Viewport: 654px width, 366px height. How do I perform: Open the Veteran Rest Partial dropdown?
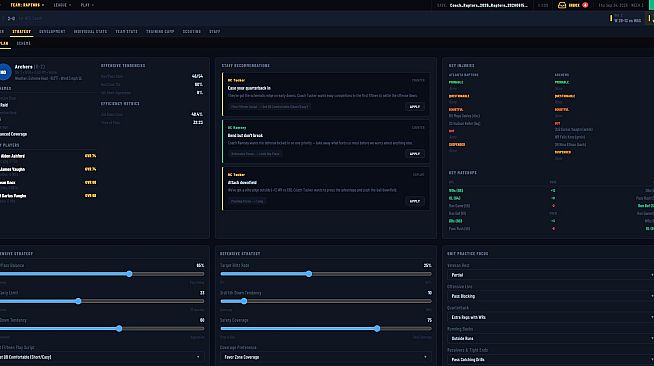[551, 275]
